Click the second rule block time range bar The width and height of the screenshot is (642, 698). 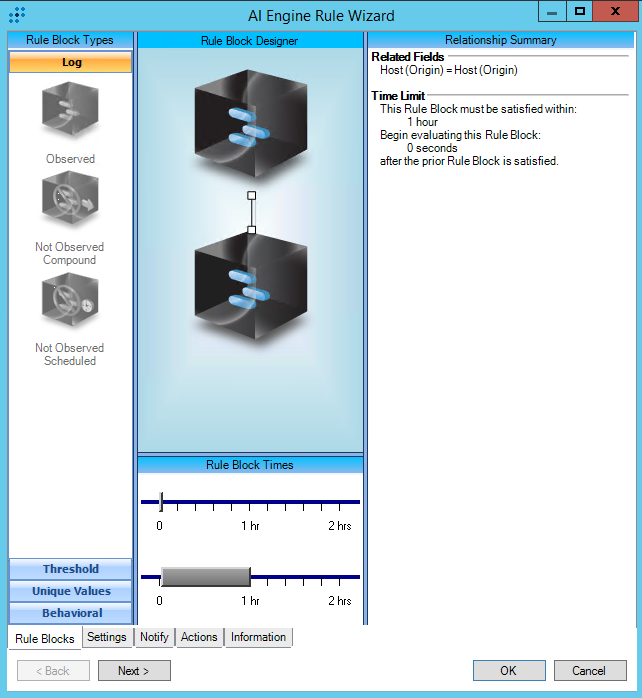205,577
